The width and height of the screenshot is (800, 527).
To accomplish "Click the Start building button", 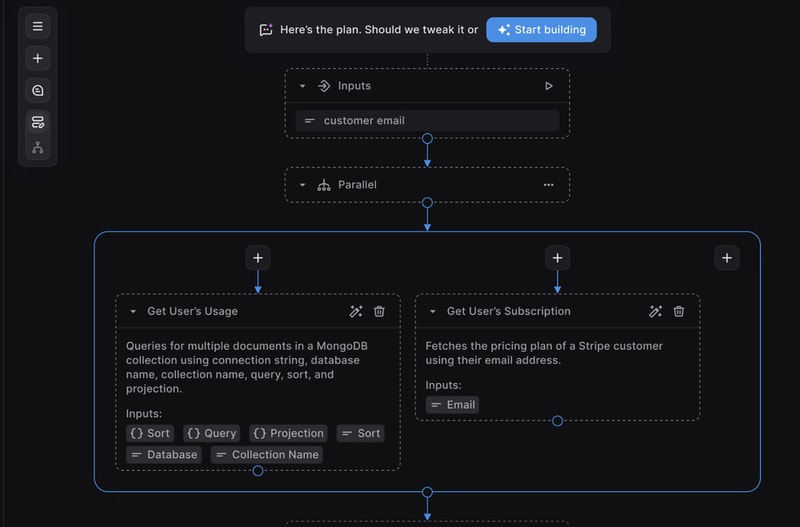I will [541, 30].
